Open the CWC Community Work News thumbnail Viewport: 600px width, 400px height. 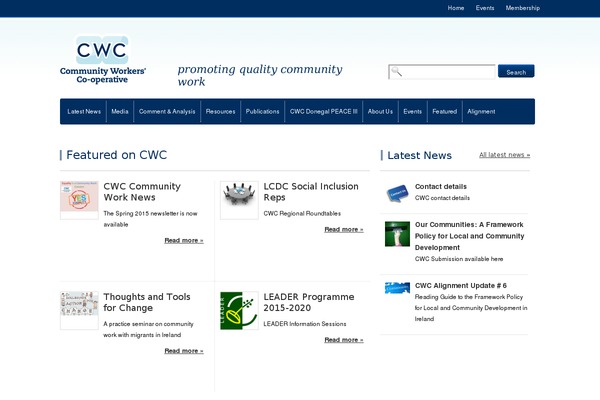coord(79,200)
